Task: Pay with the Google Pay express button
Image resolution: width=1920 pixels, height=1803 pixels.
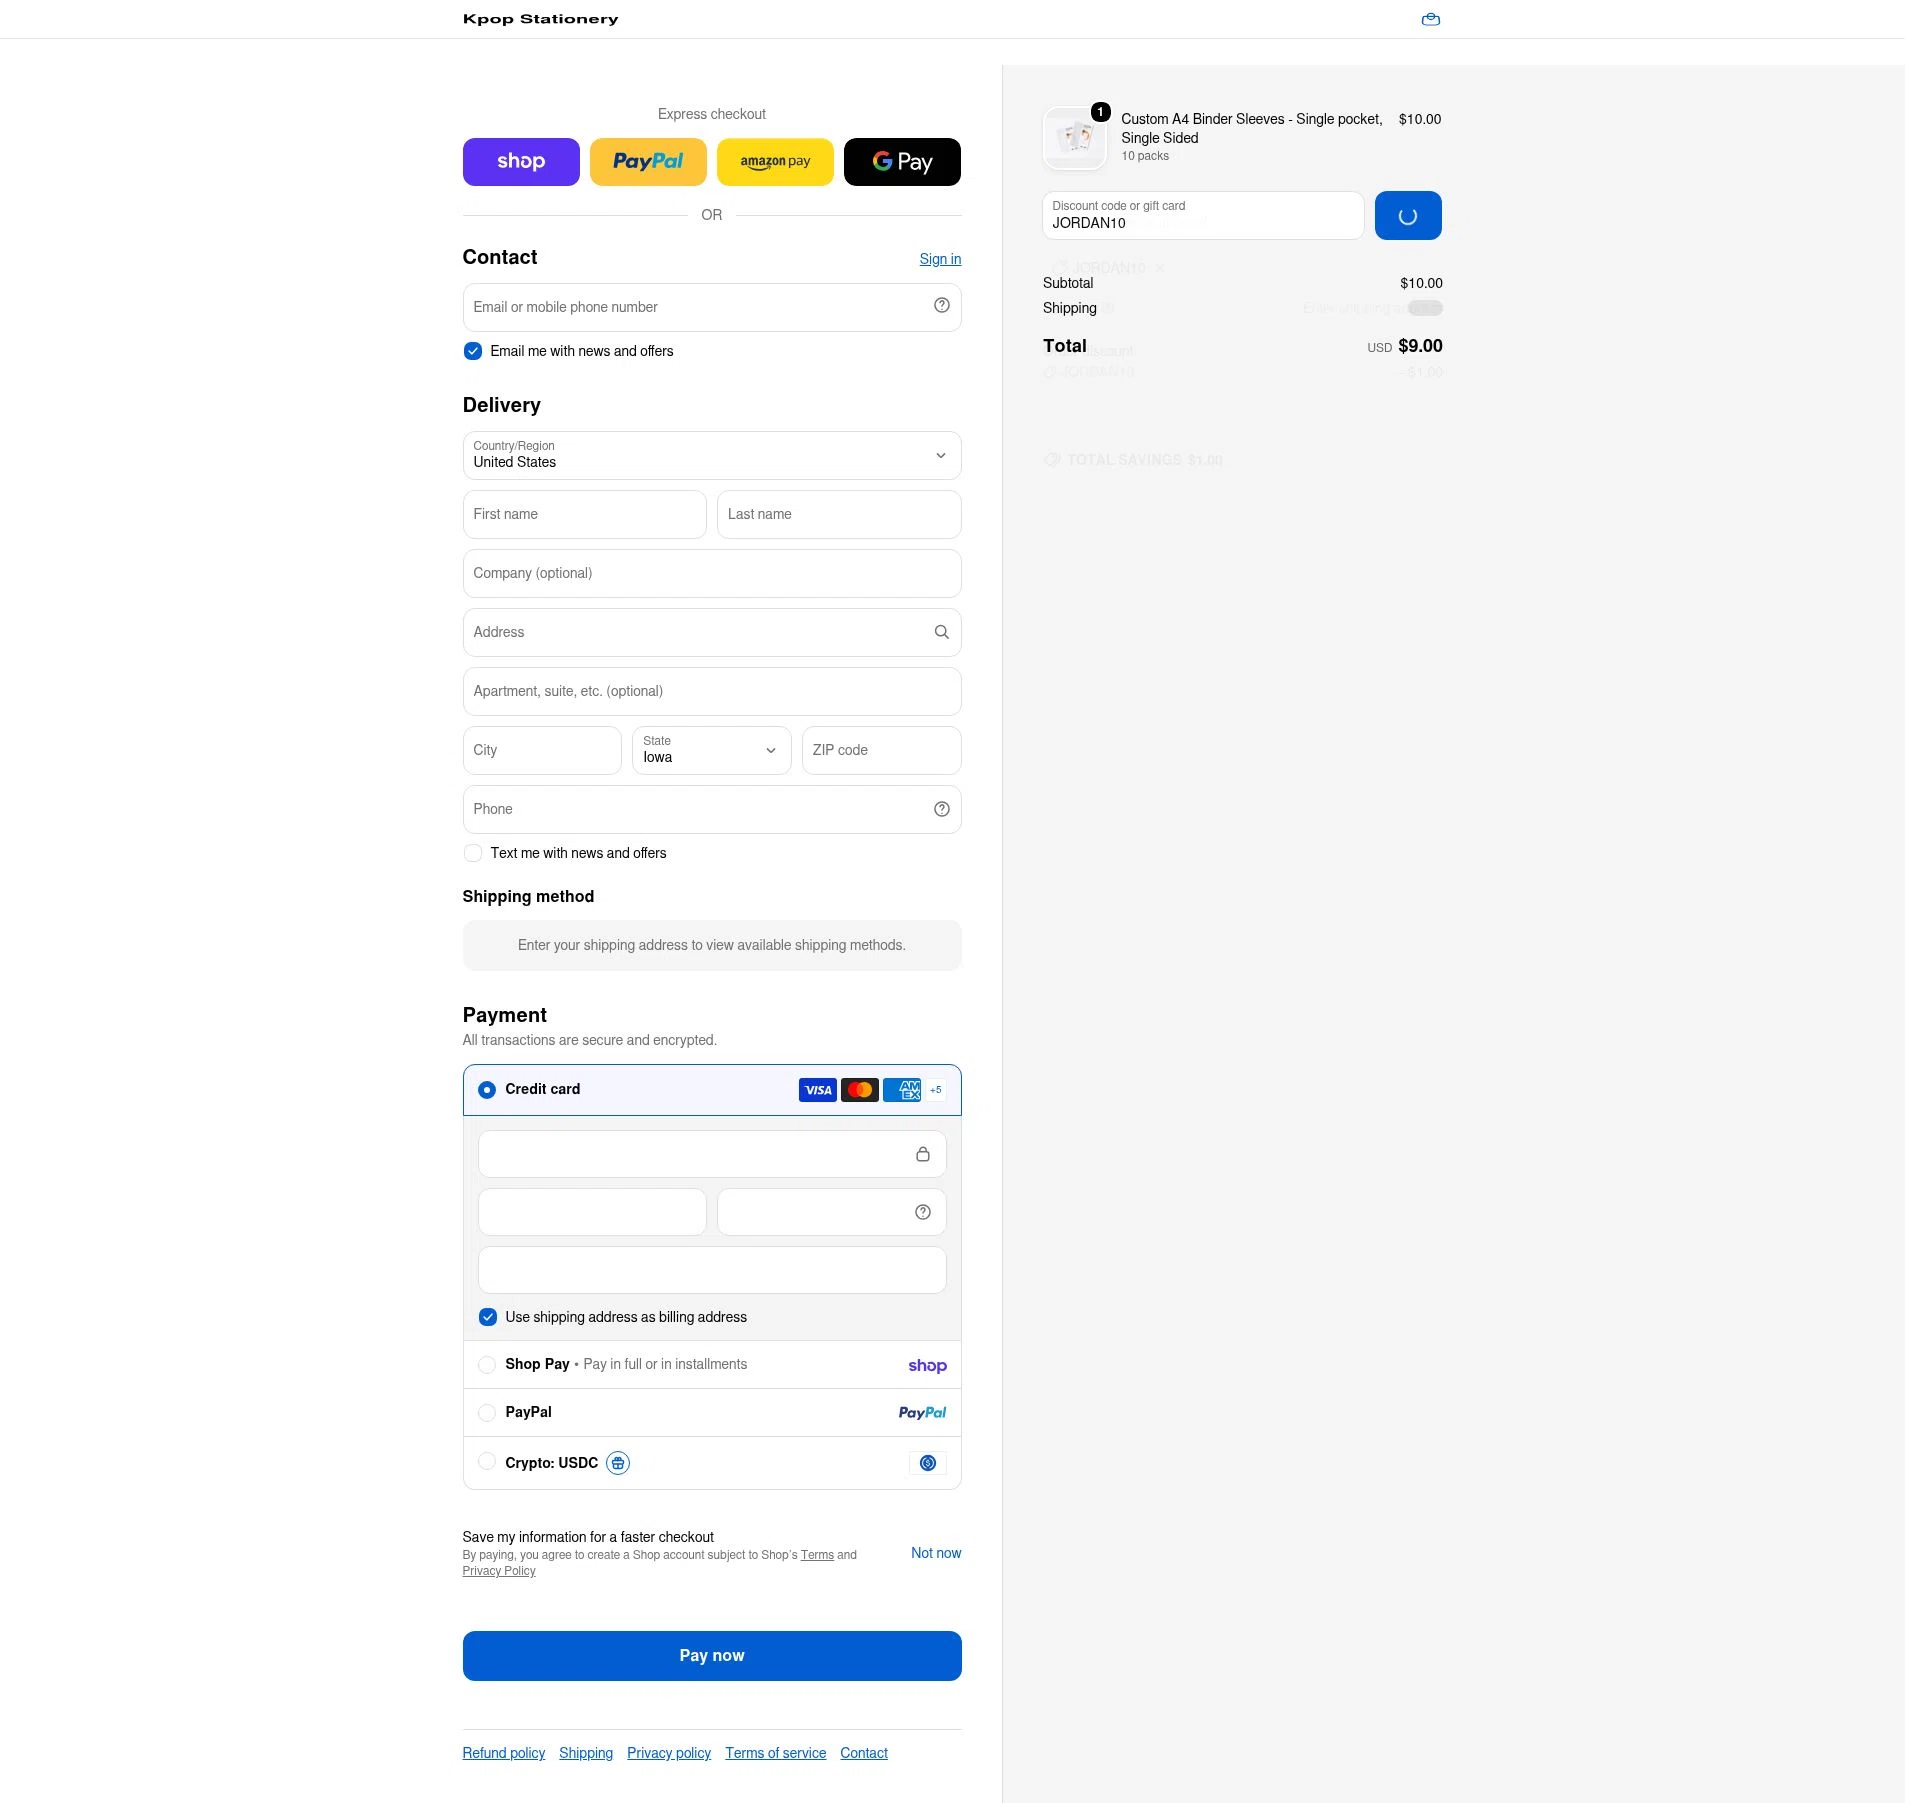Action: tap(902, 162)
